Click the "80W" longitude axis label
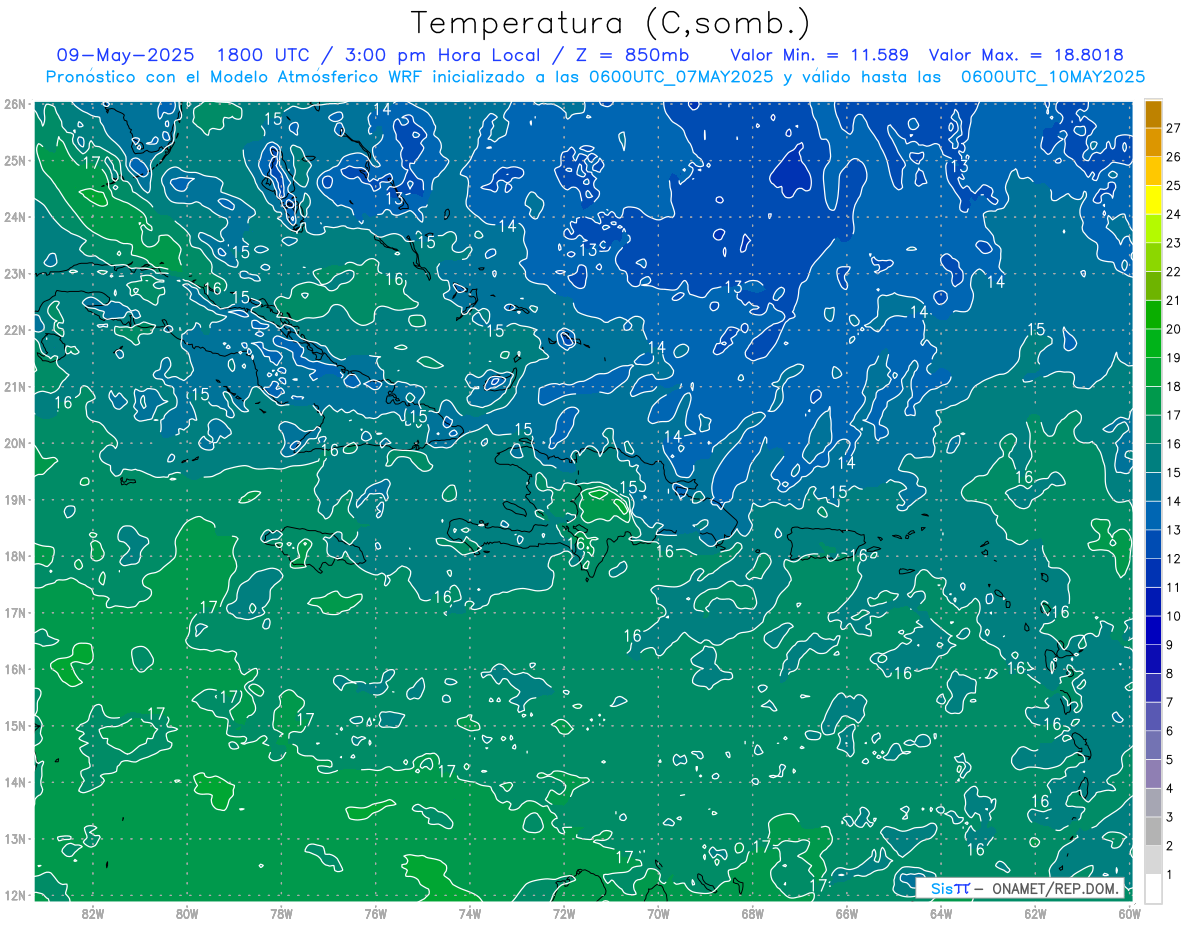1200x927 pixels. (187, 913)
